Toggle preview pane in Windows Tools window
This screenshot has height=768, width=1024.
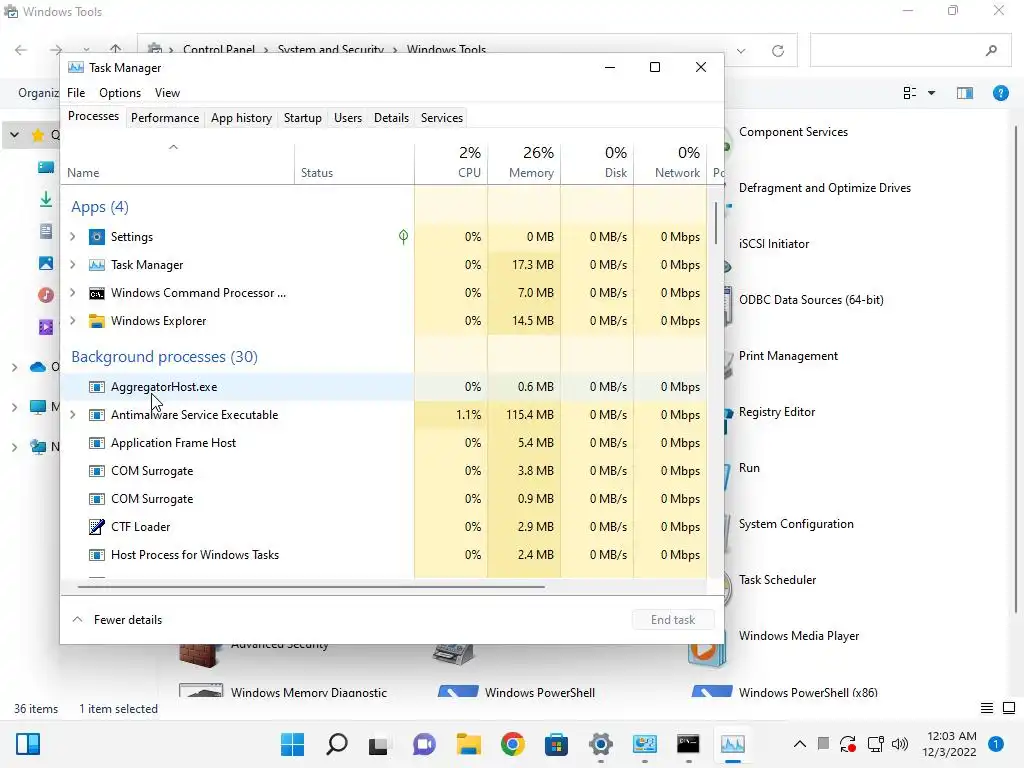pos(965,93)
